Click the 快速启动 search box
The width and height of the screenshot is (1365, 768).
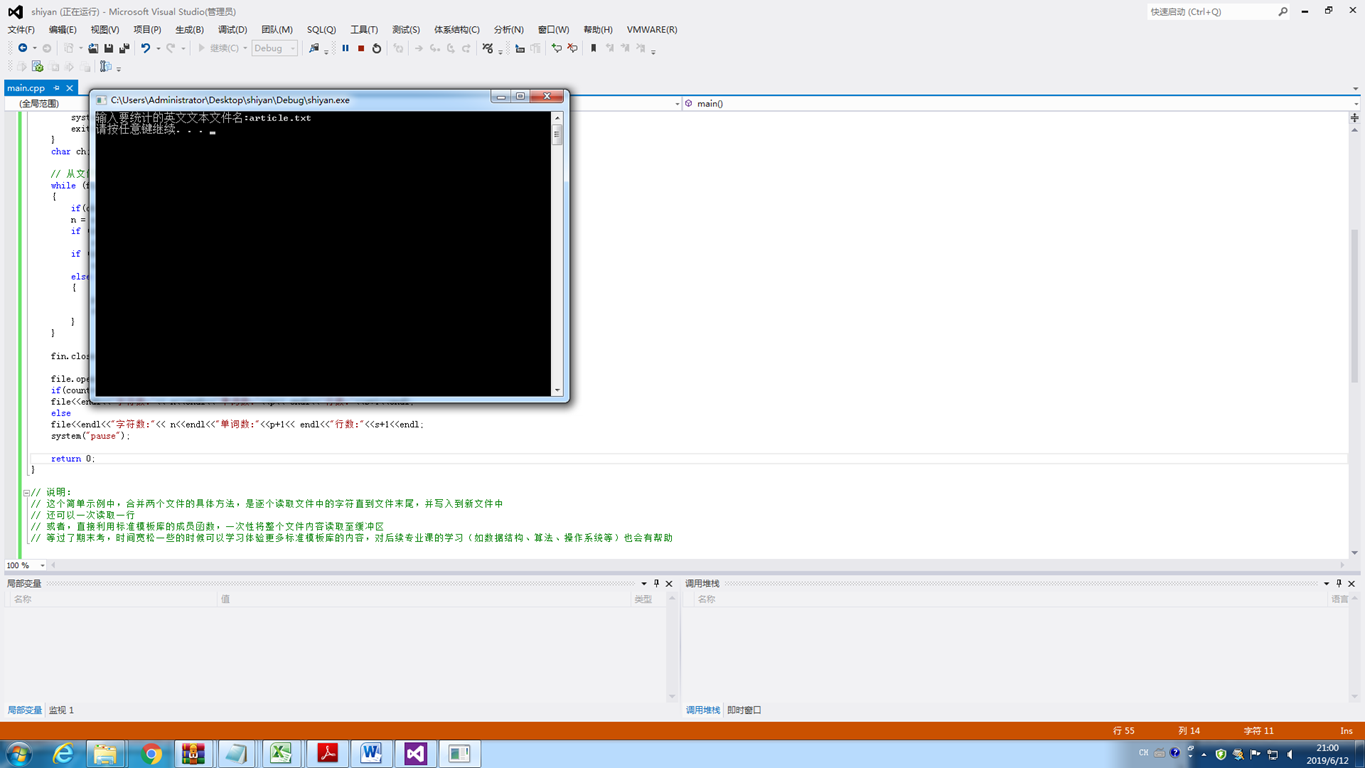pyautogui.click(x=1210, y=12)
